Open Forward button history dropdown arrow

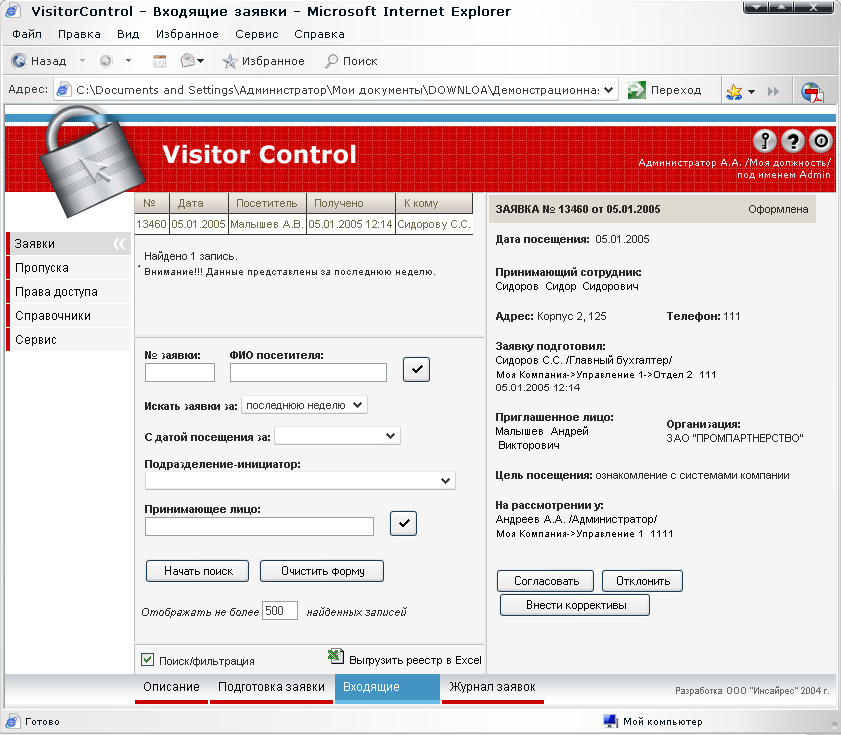point(128,61)
